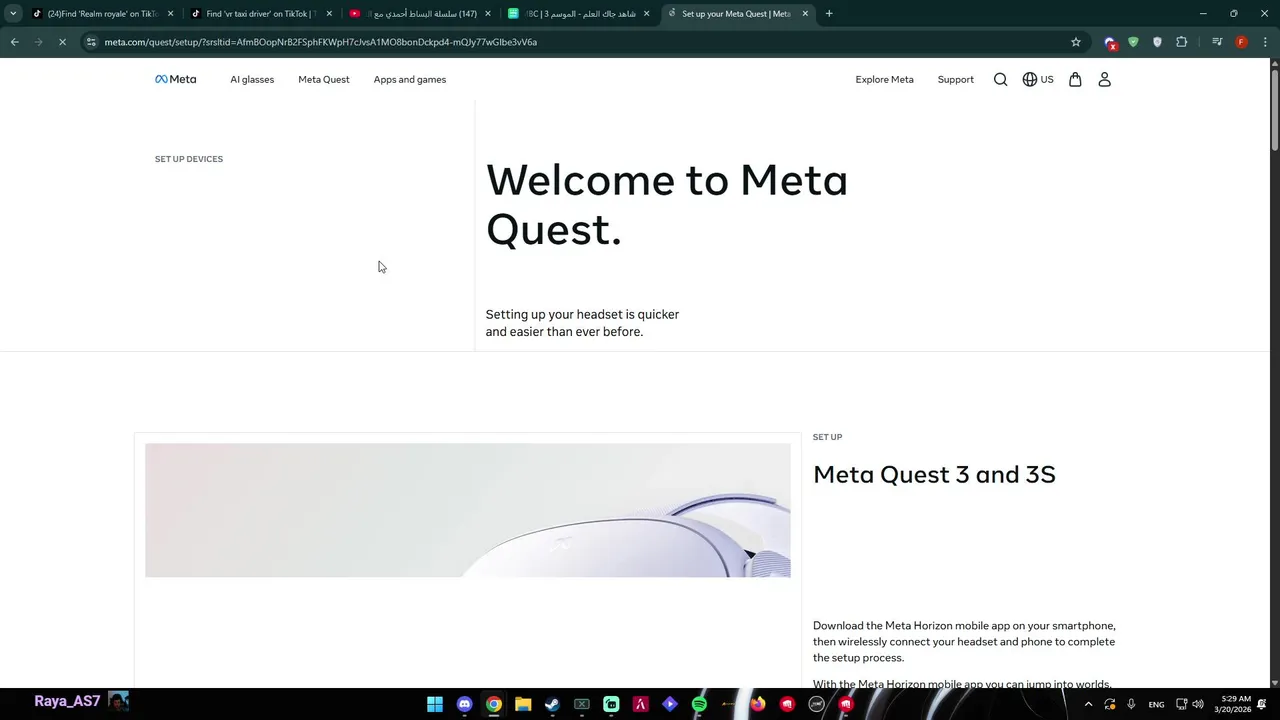The image size is (1280, 720).
Task: Open the US region globe selector
Action: click(1038, 79)
